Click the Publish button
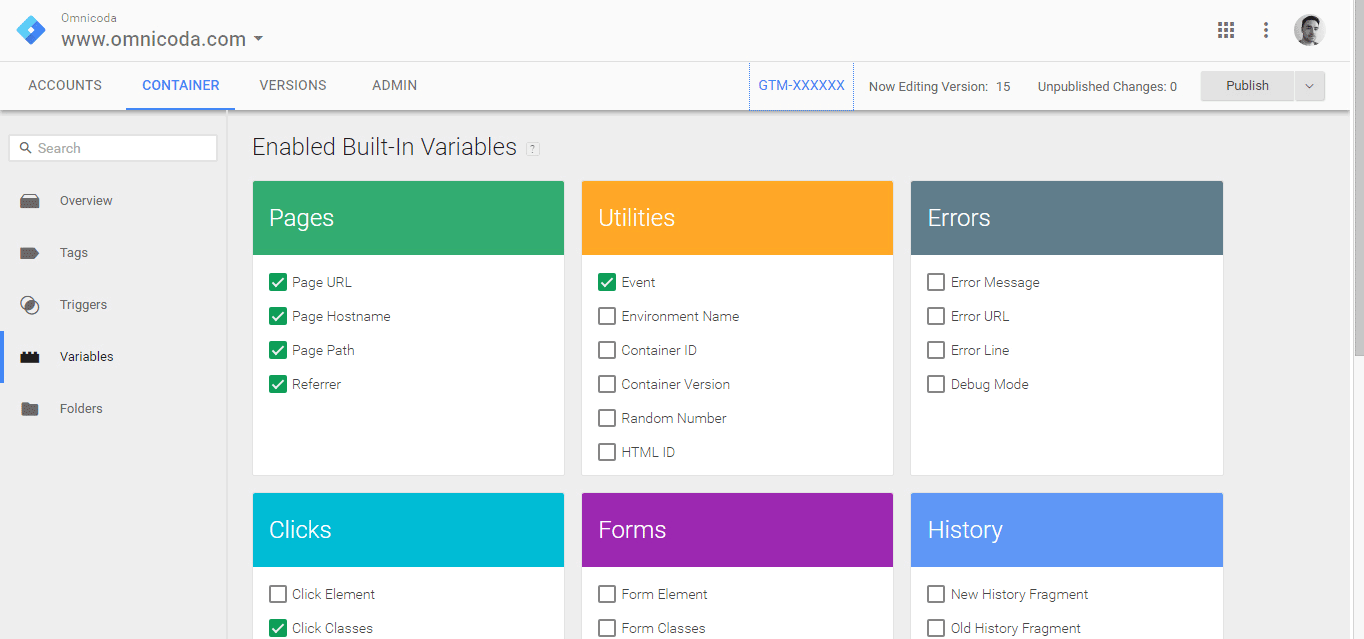This screenshot has width=1364, height=639. [x=1246, y=85]
